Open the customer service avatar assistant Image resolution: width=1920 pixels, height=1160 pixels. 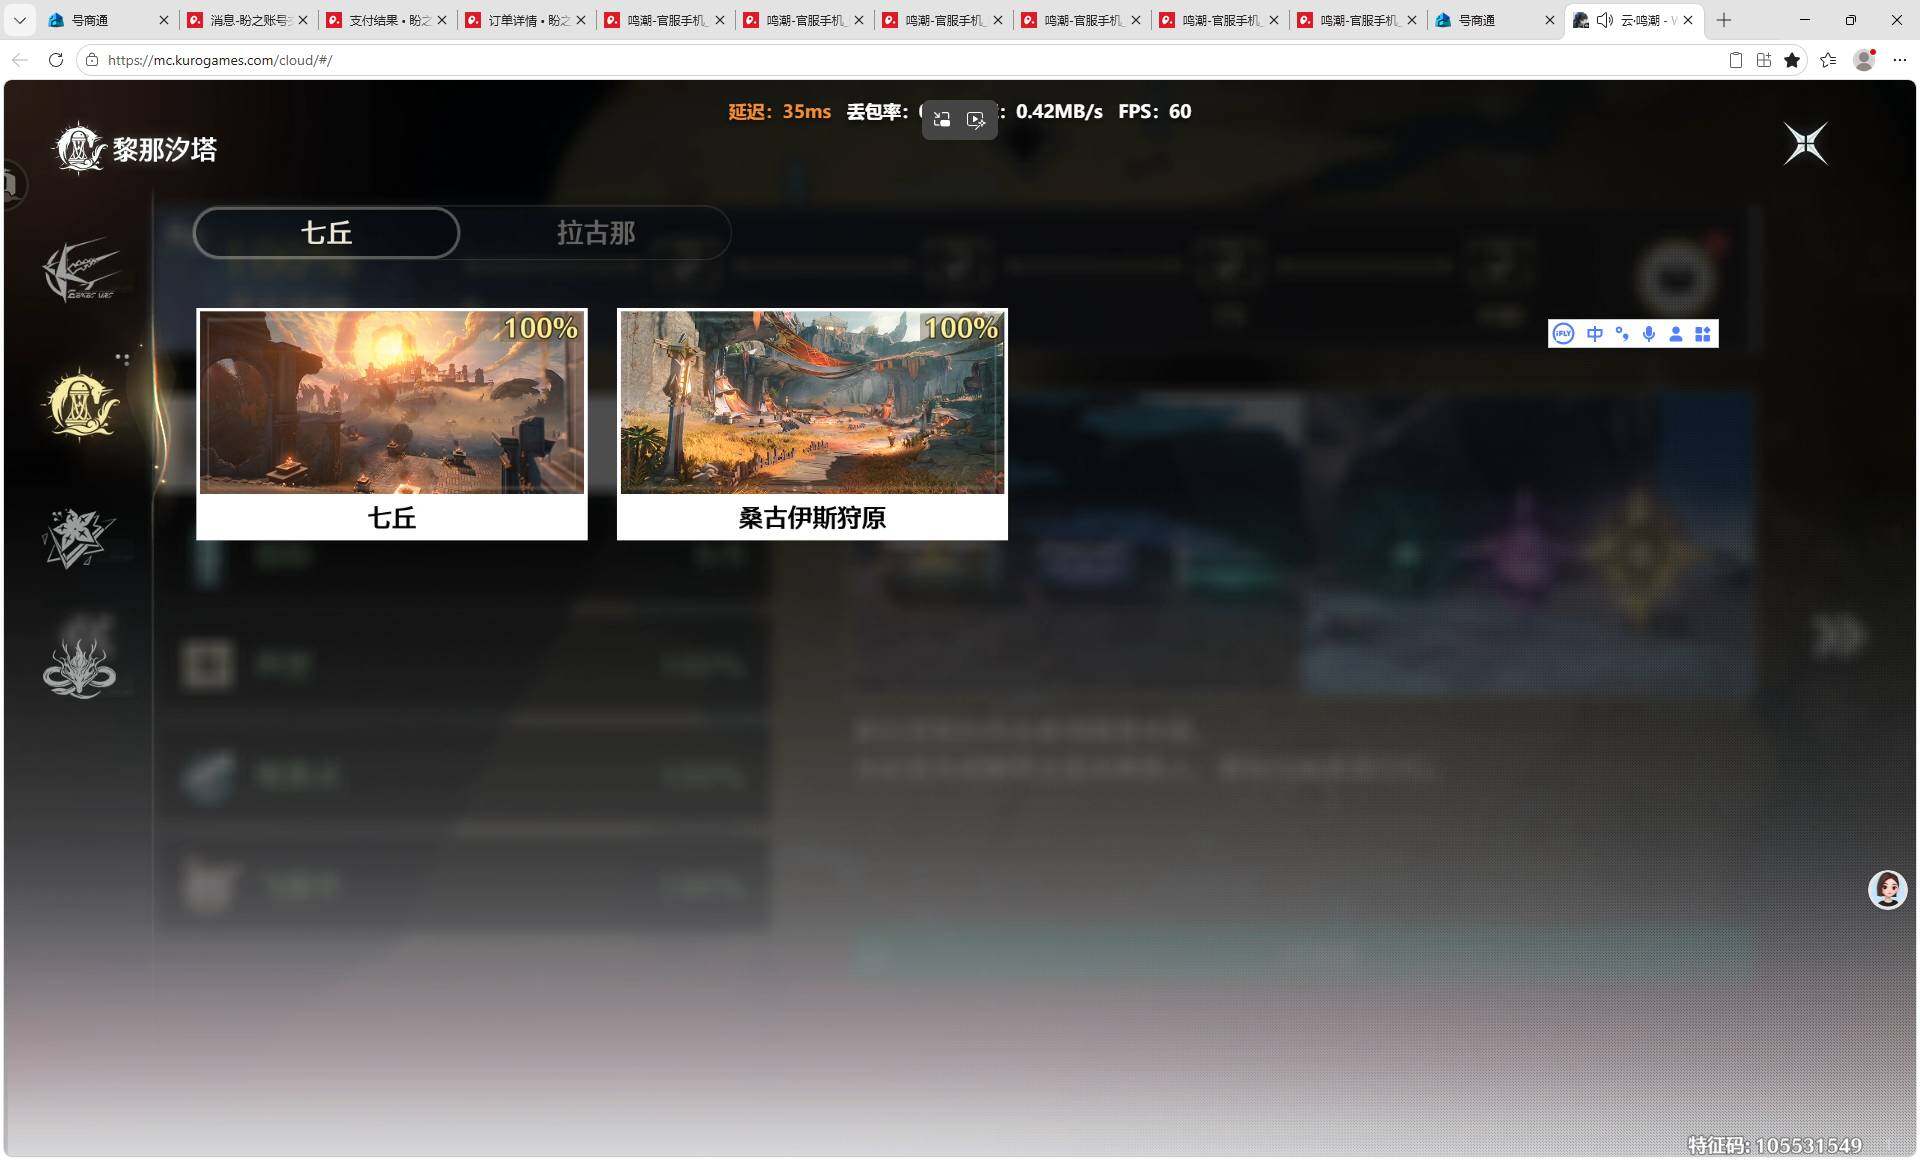click(1888, 889)
